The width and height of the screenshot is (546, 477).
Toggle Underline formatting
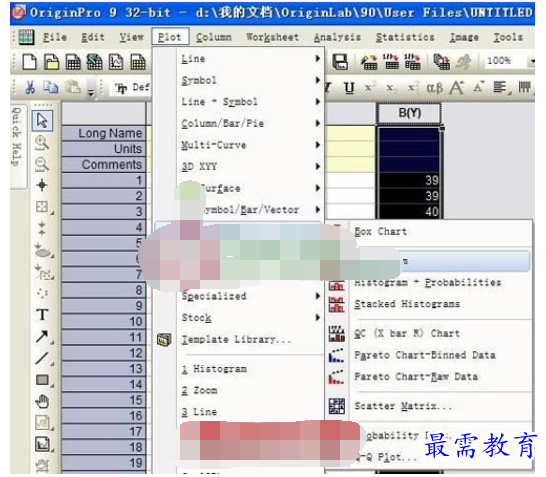(349, 88)
